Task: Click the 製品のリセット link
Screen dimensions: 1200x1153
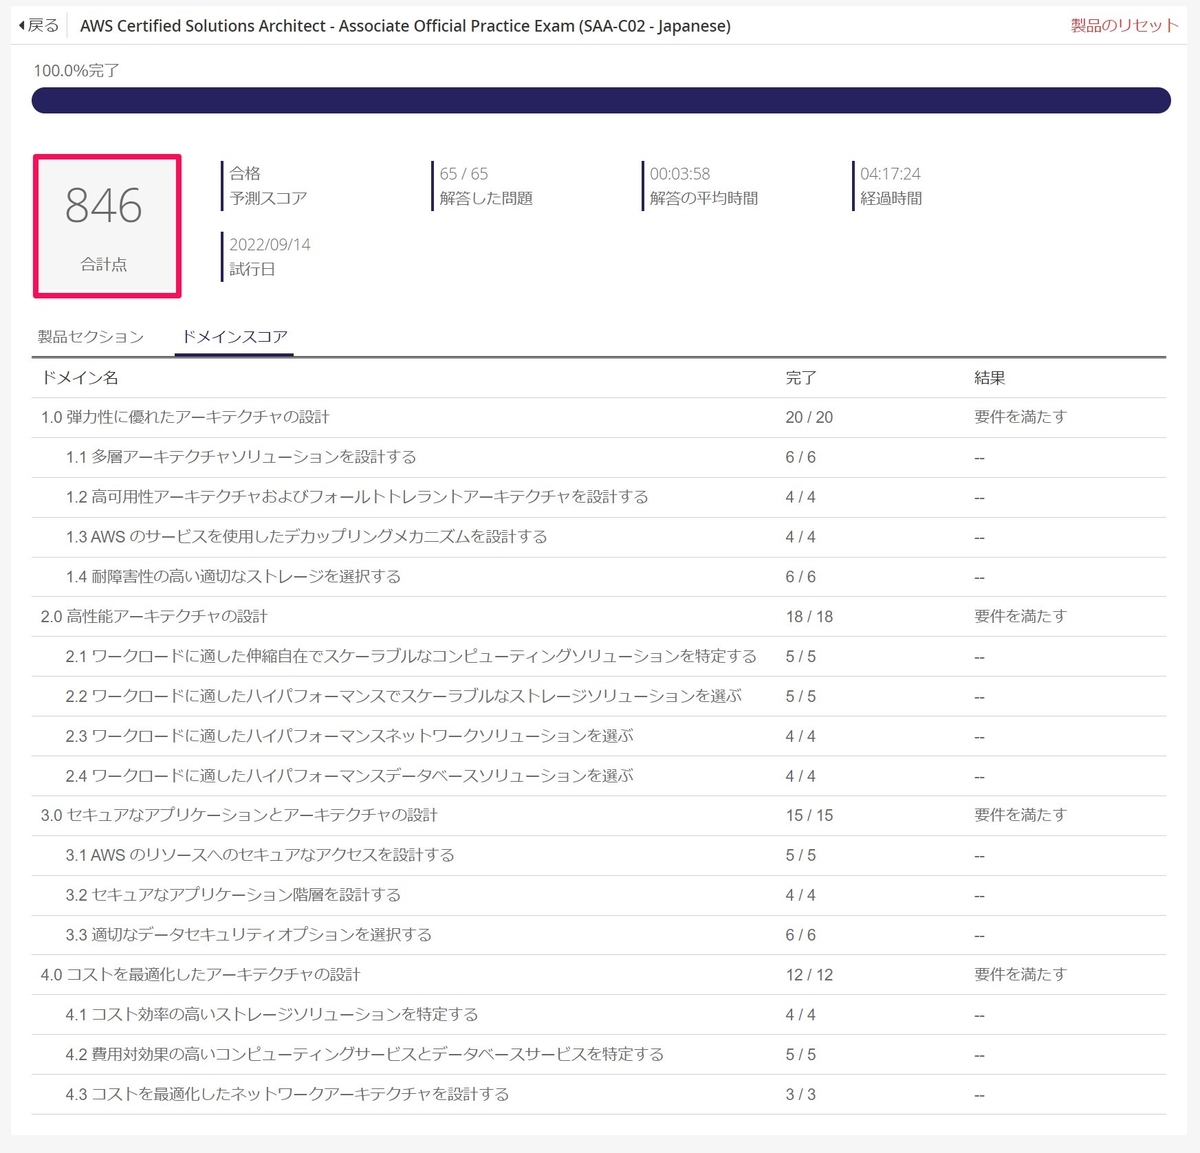Action: 1124,26
